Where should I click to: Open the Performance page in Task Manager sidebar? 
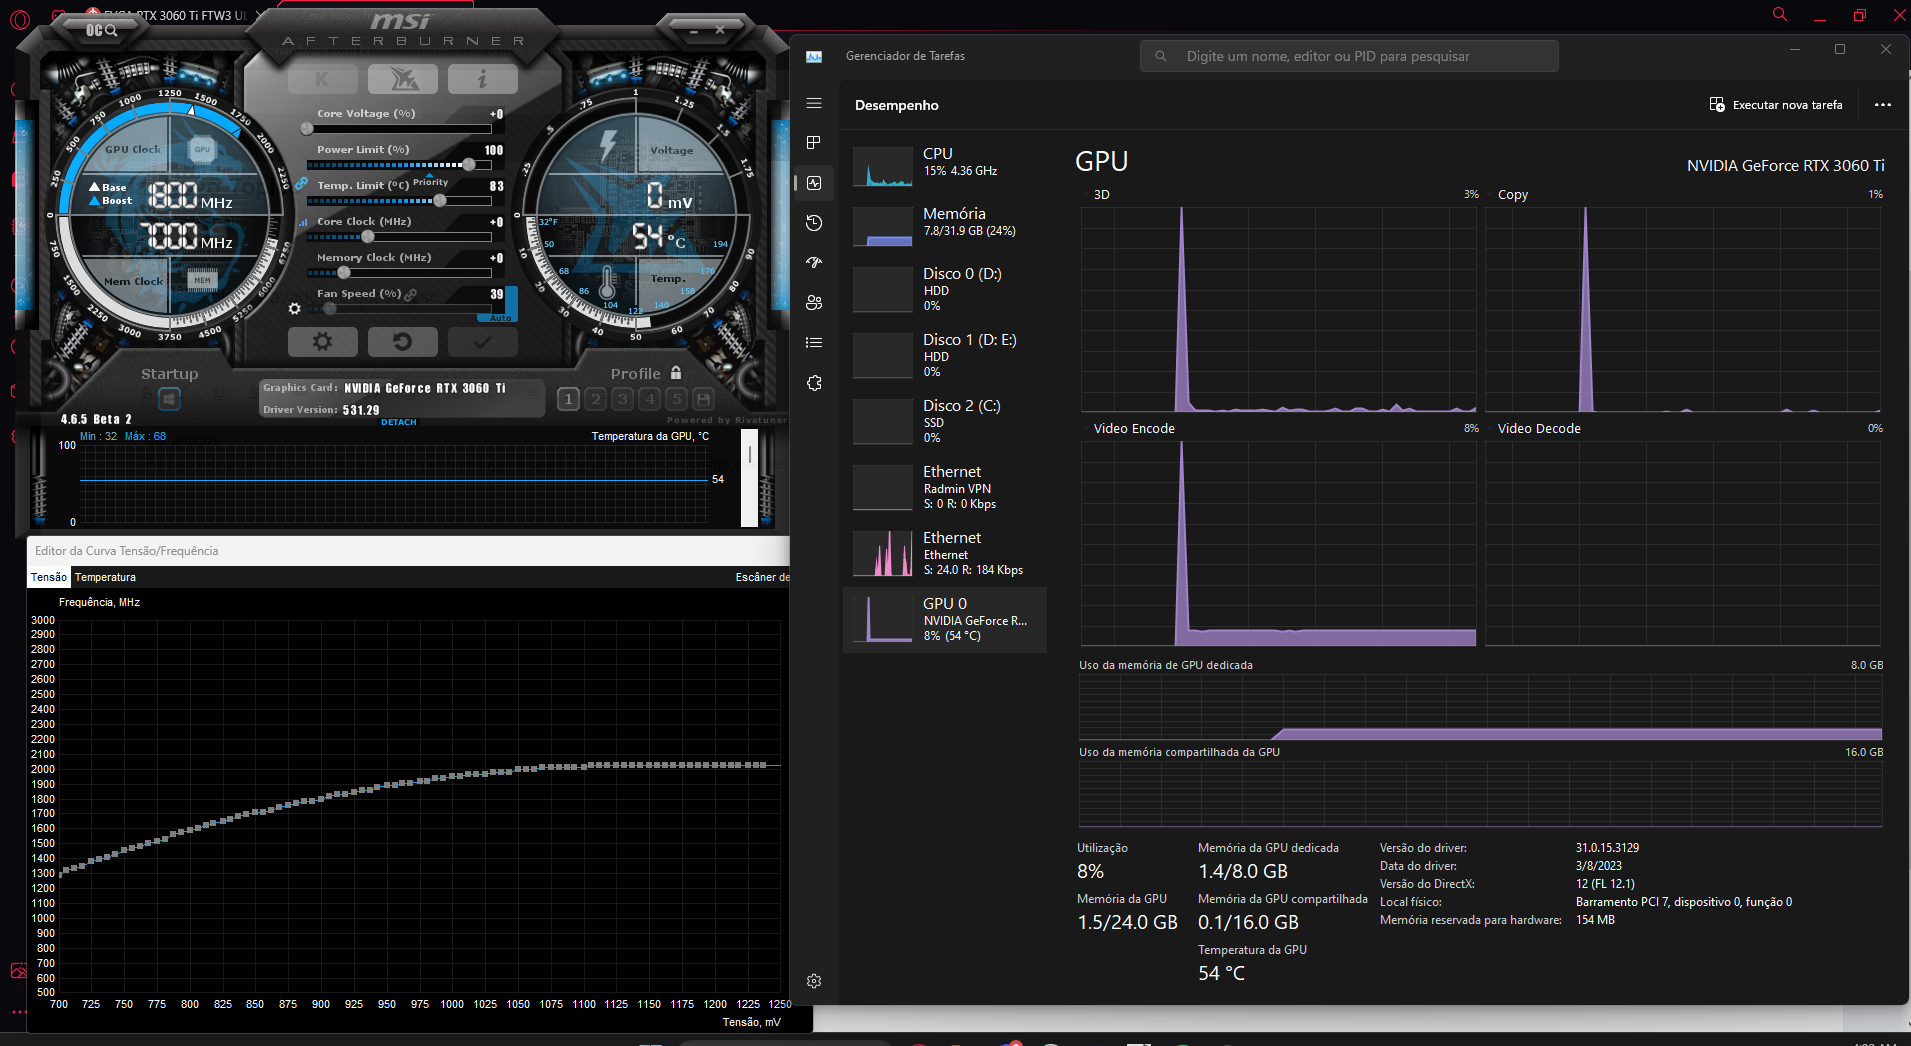point(814,183)
